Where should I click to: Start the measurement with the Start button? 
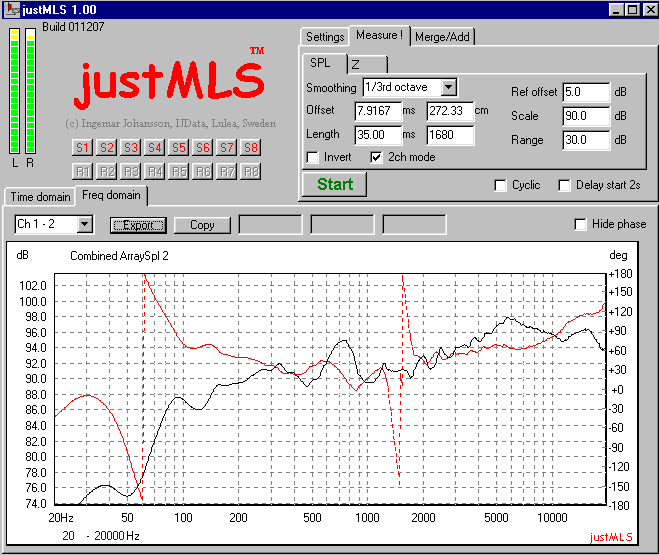pyautogui.click(x=335, y=184)
